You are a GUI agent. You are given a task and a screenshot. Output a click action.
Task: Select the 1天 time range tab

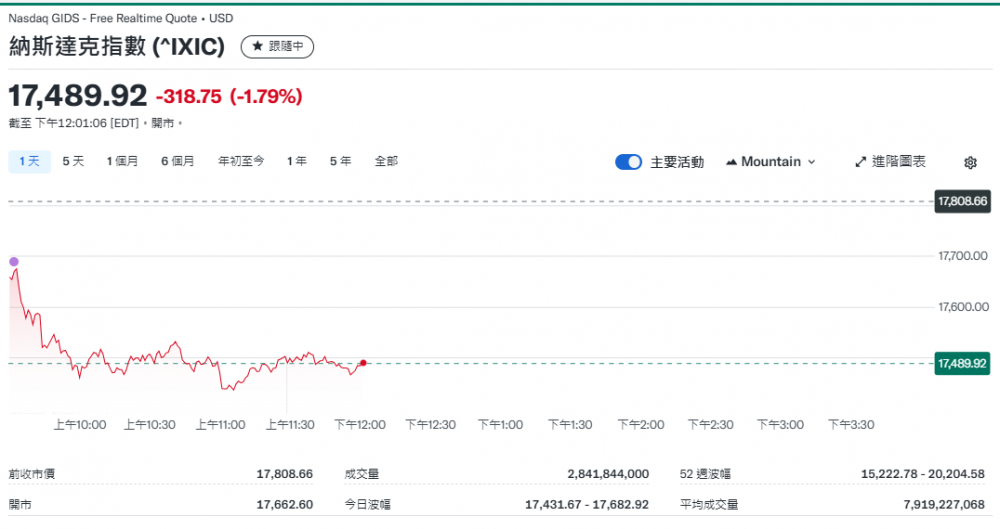coord(29,161)
